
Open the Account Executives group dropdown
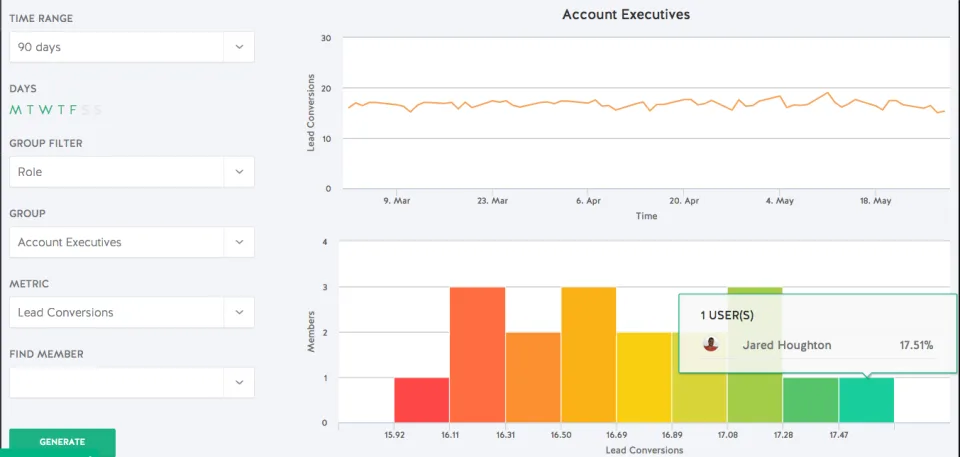[239, 242]
